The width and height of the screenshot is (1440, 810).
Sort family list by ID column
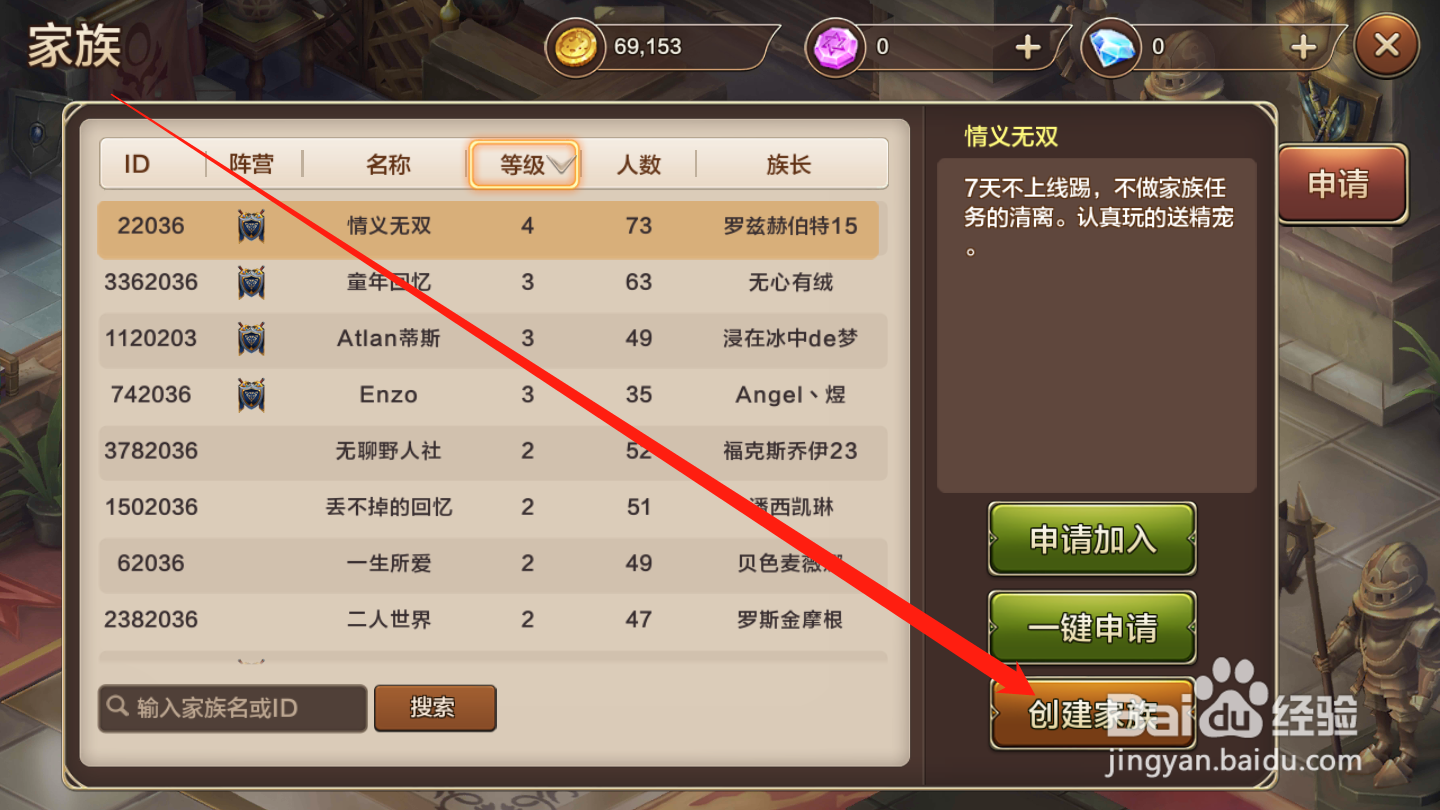(137, 165)
